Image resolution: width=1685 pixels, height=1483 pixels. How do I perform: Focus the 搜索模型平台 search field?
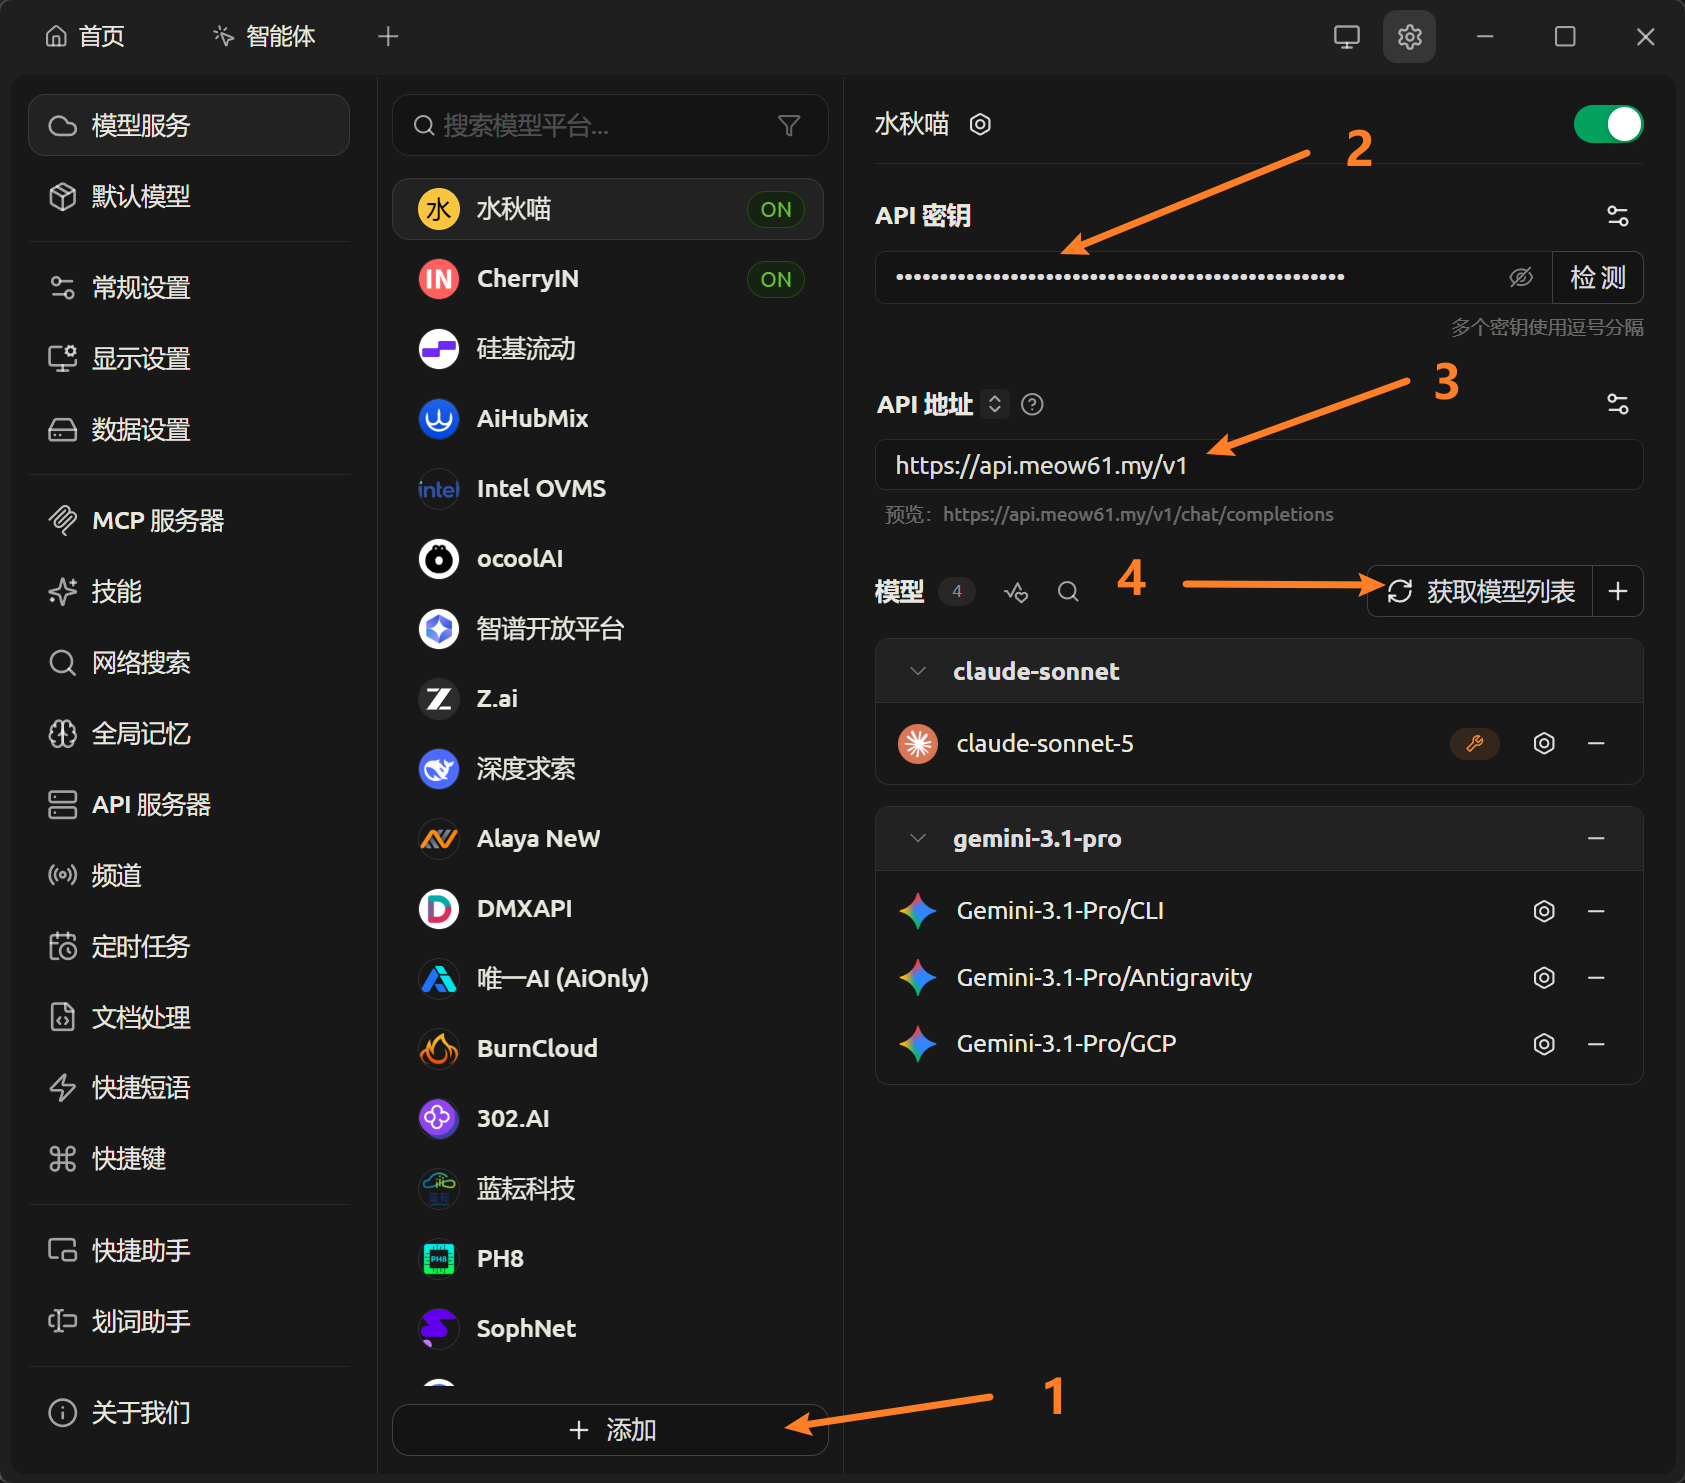[610, 125]
